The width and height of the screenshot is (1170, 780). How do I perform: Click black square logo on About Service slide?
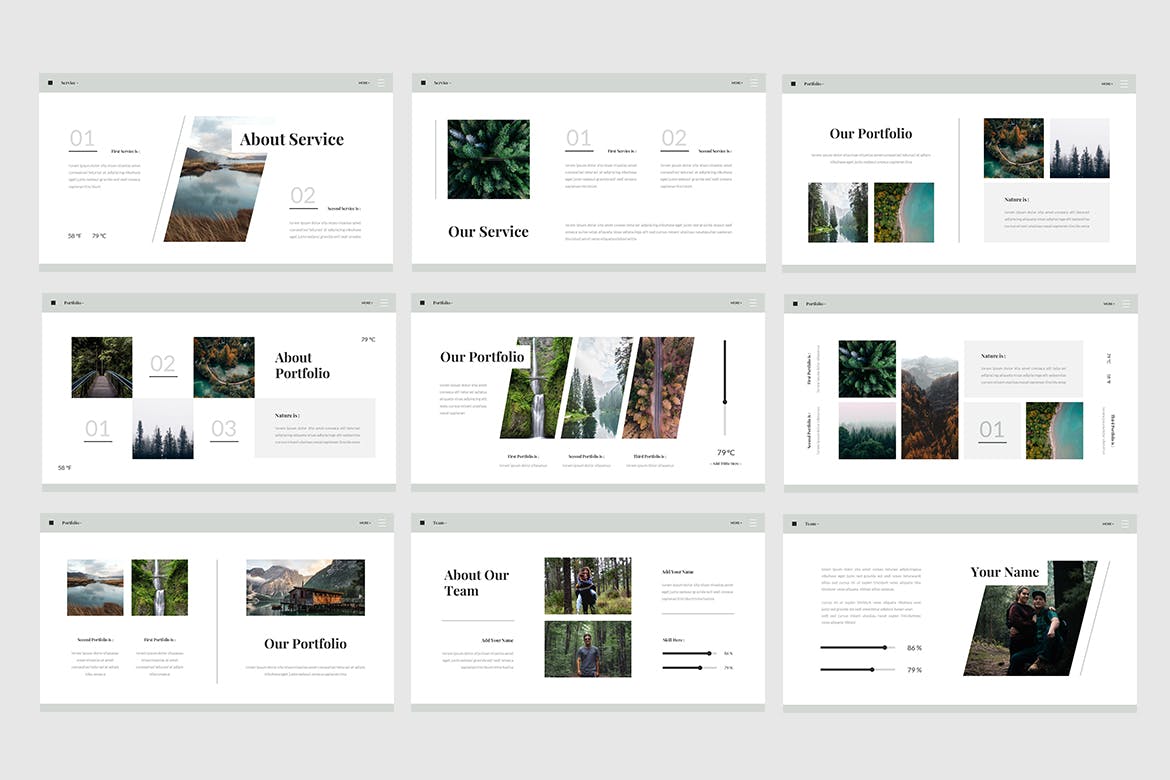point(51,83)
